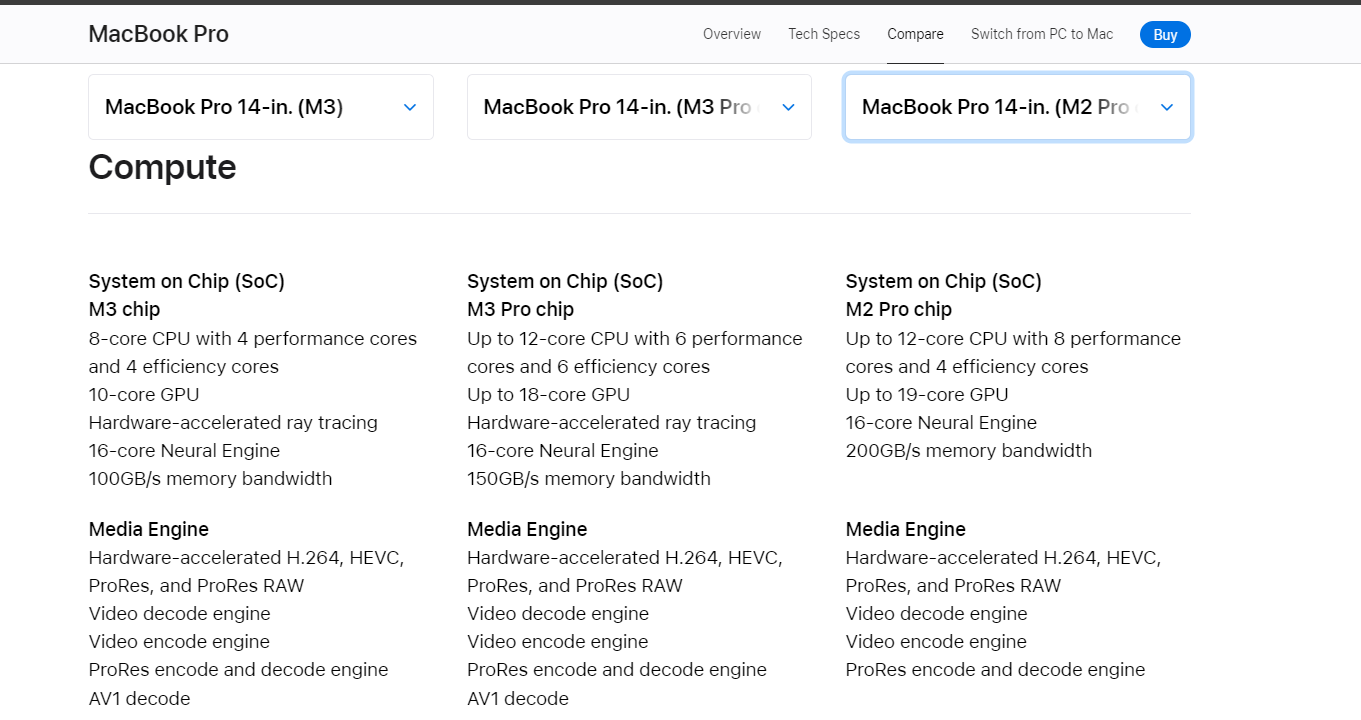
Task: Click 'Video encode engine' in M3 Pro column
Action: [558, 641]
